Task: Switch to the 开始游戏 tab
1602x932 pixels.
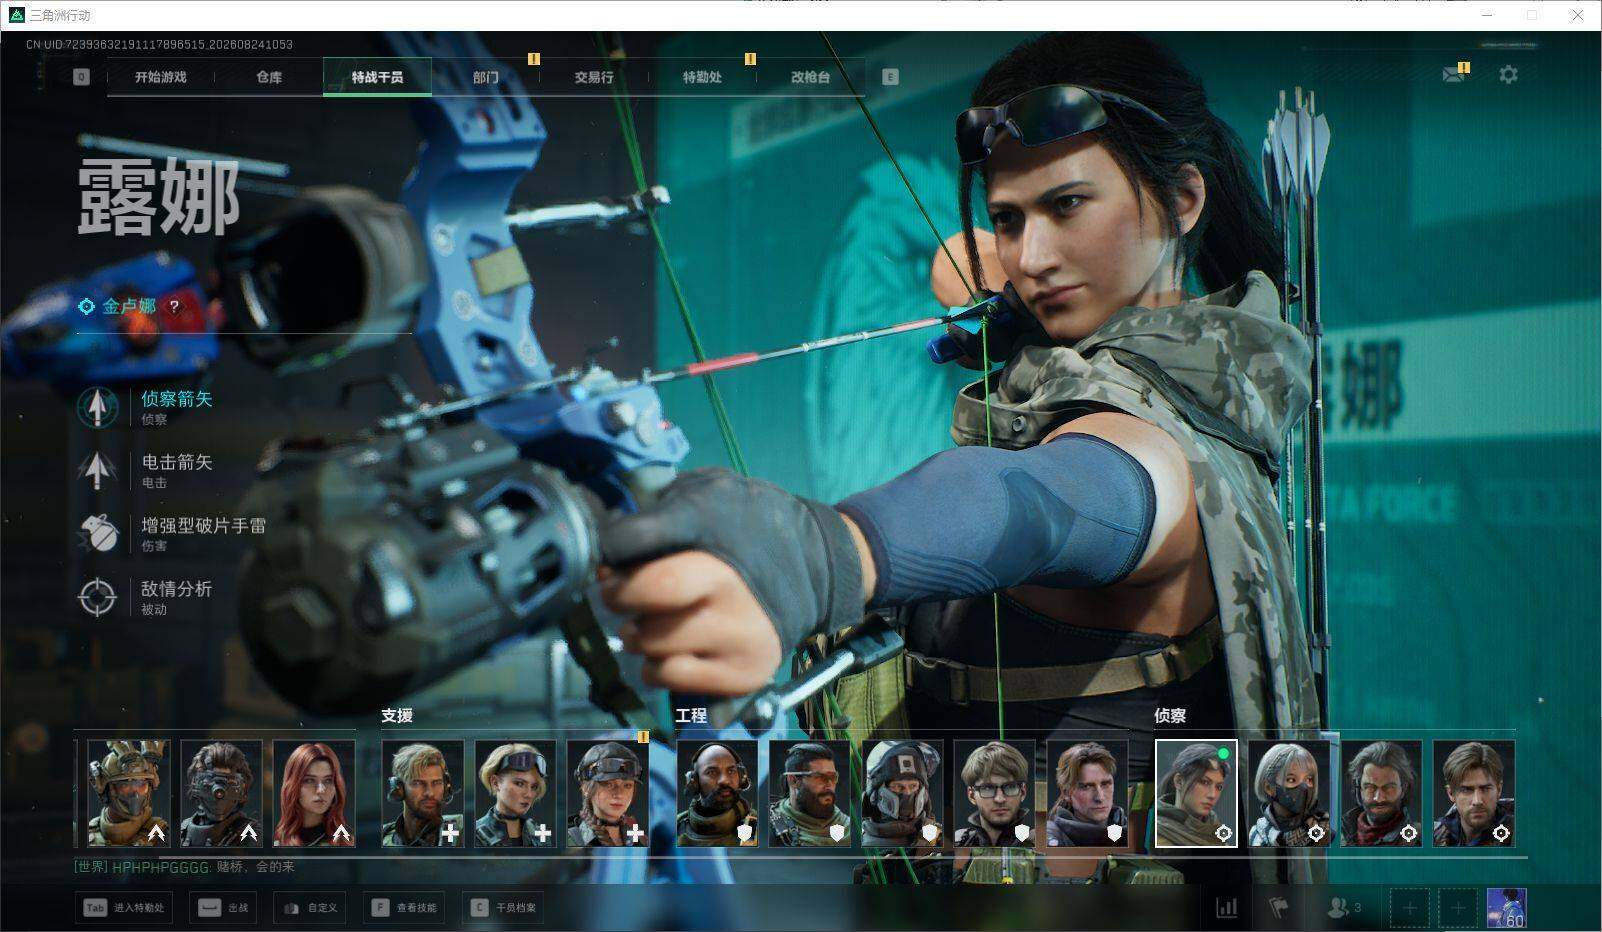Action: (x=161, y=77)
